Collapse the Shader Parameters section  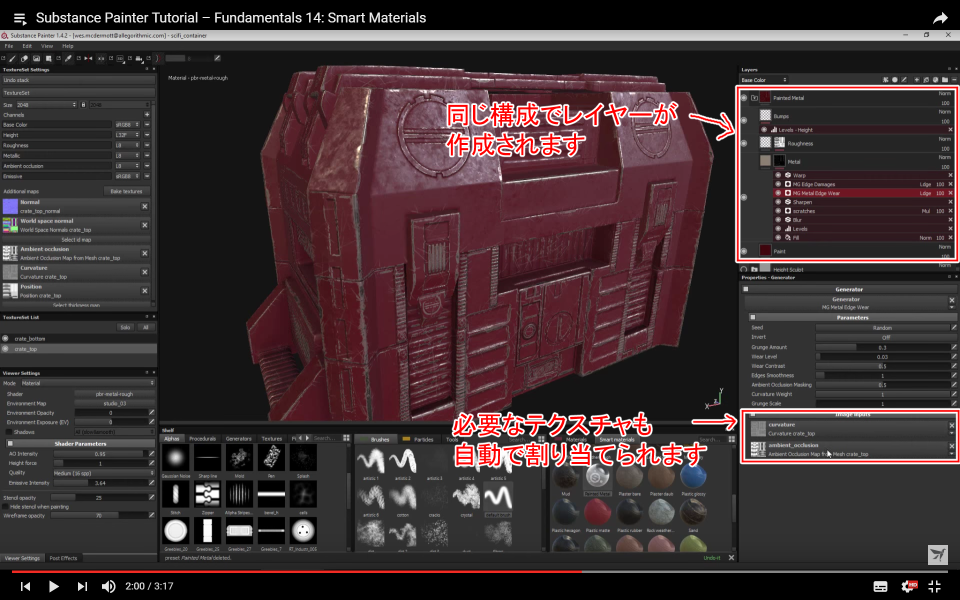tap(10, 443)
